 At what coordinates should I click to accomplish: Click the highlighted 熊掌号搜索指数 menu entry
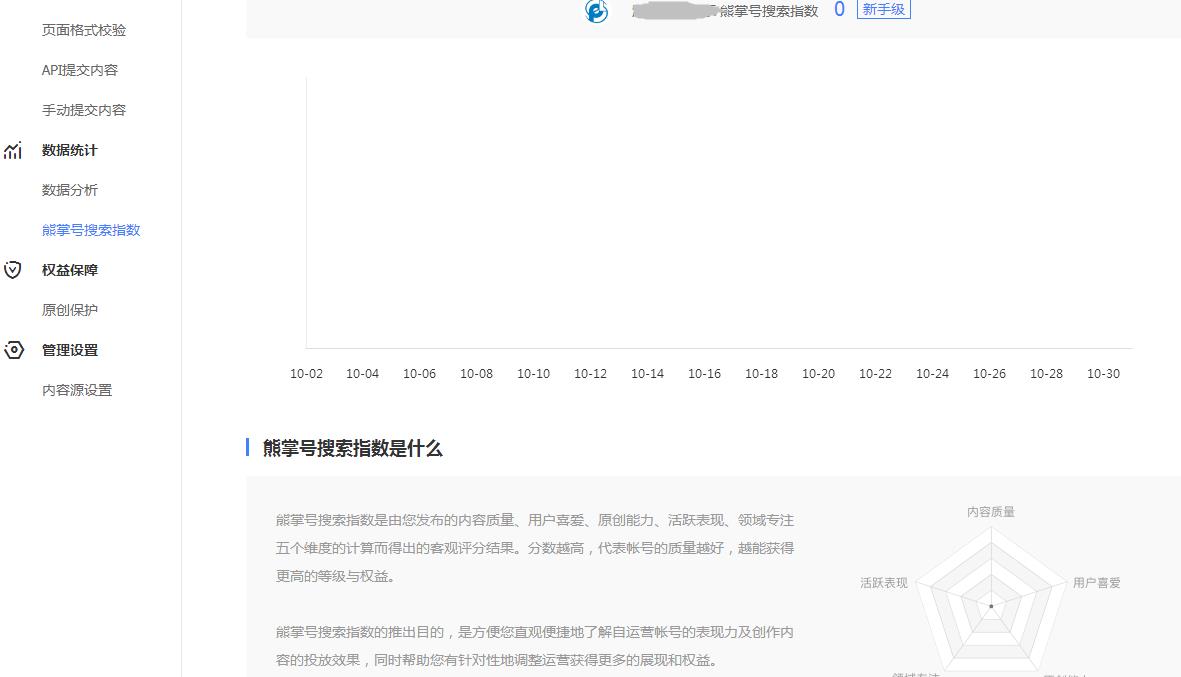90,230
